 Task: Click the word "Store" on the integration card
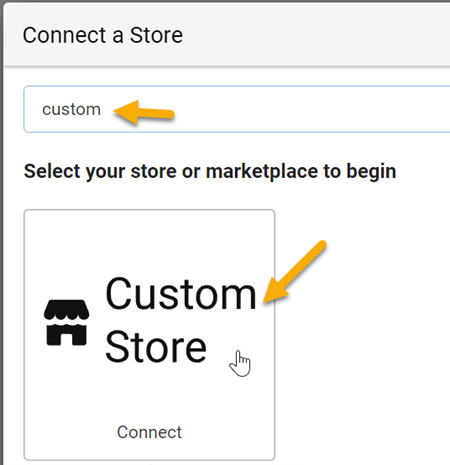[x=156, y=347]
